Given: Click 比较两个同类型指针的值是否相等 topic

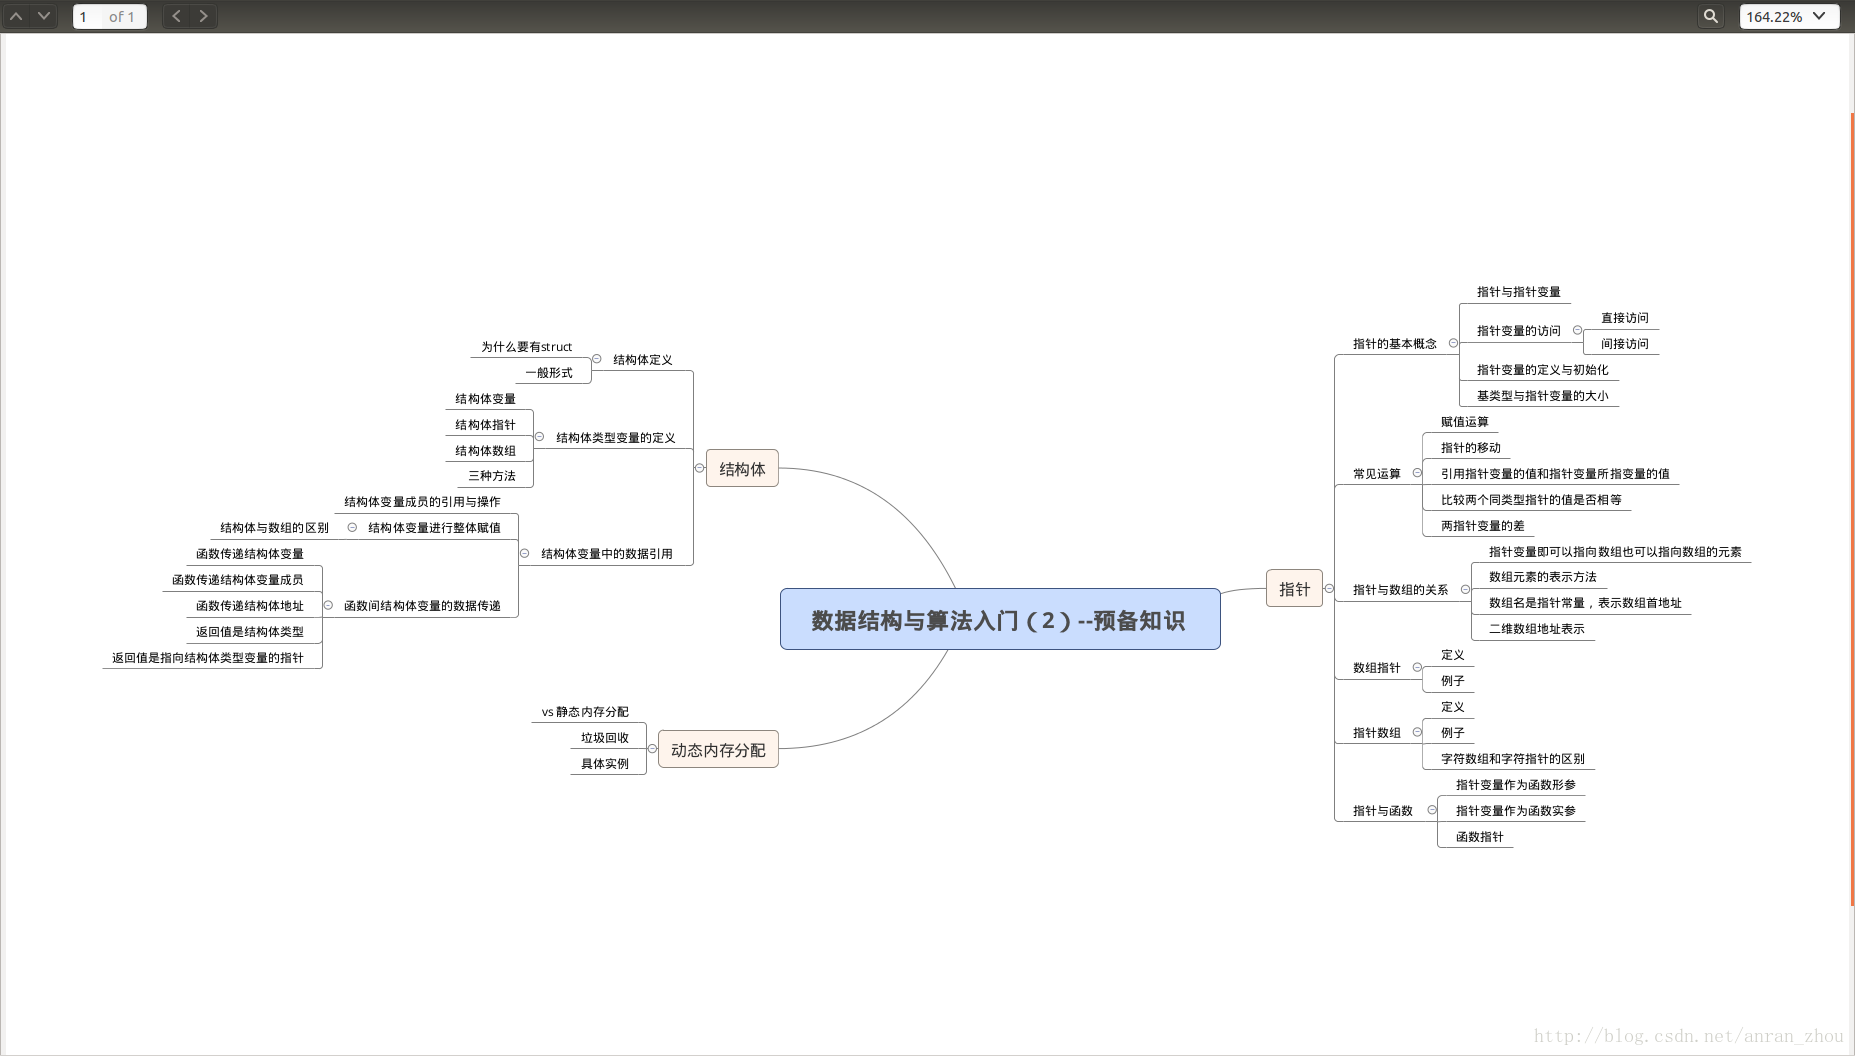Looking at the screenshot, I should pos(1531,500).
